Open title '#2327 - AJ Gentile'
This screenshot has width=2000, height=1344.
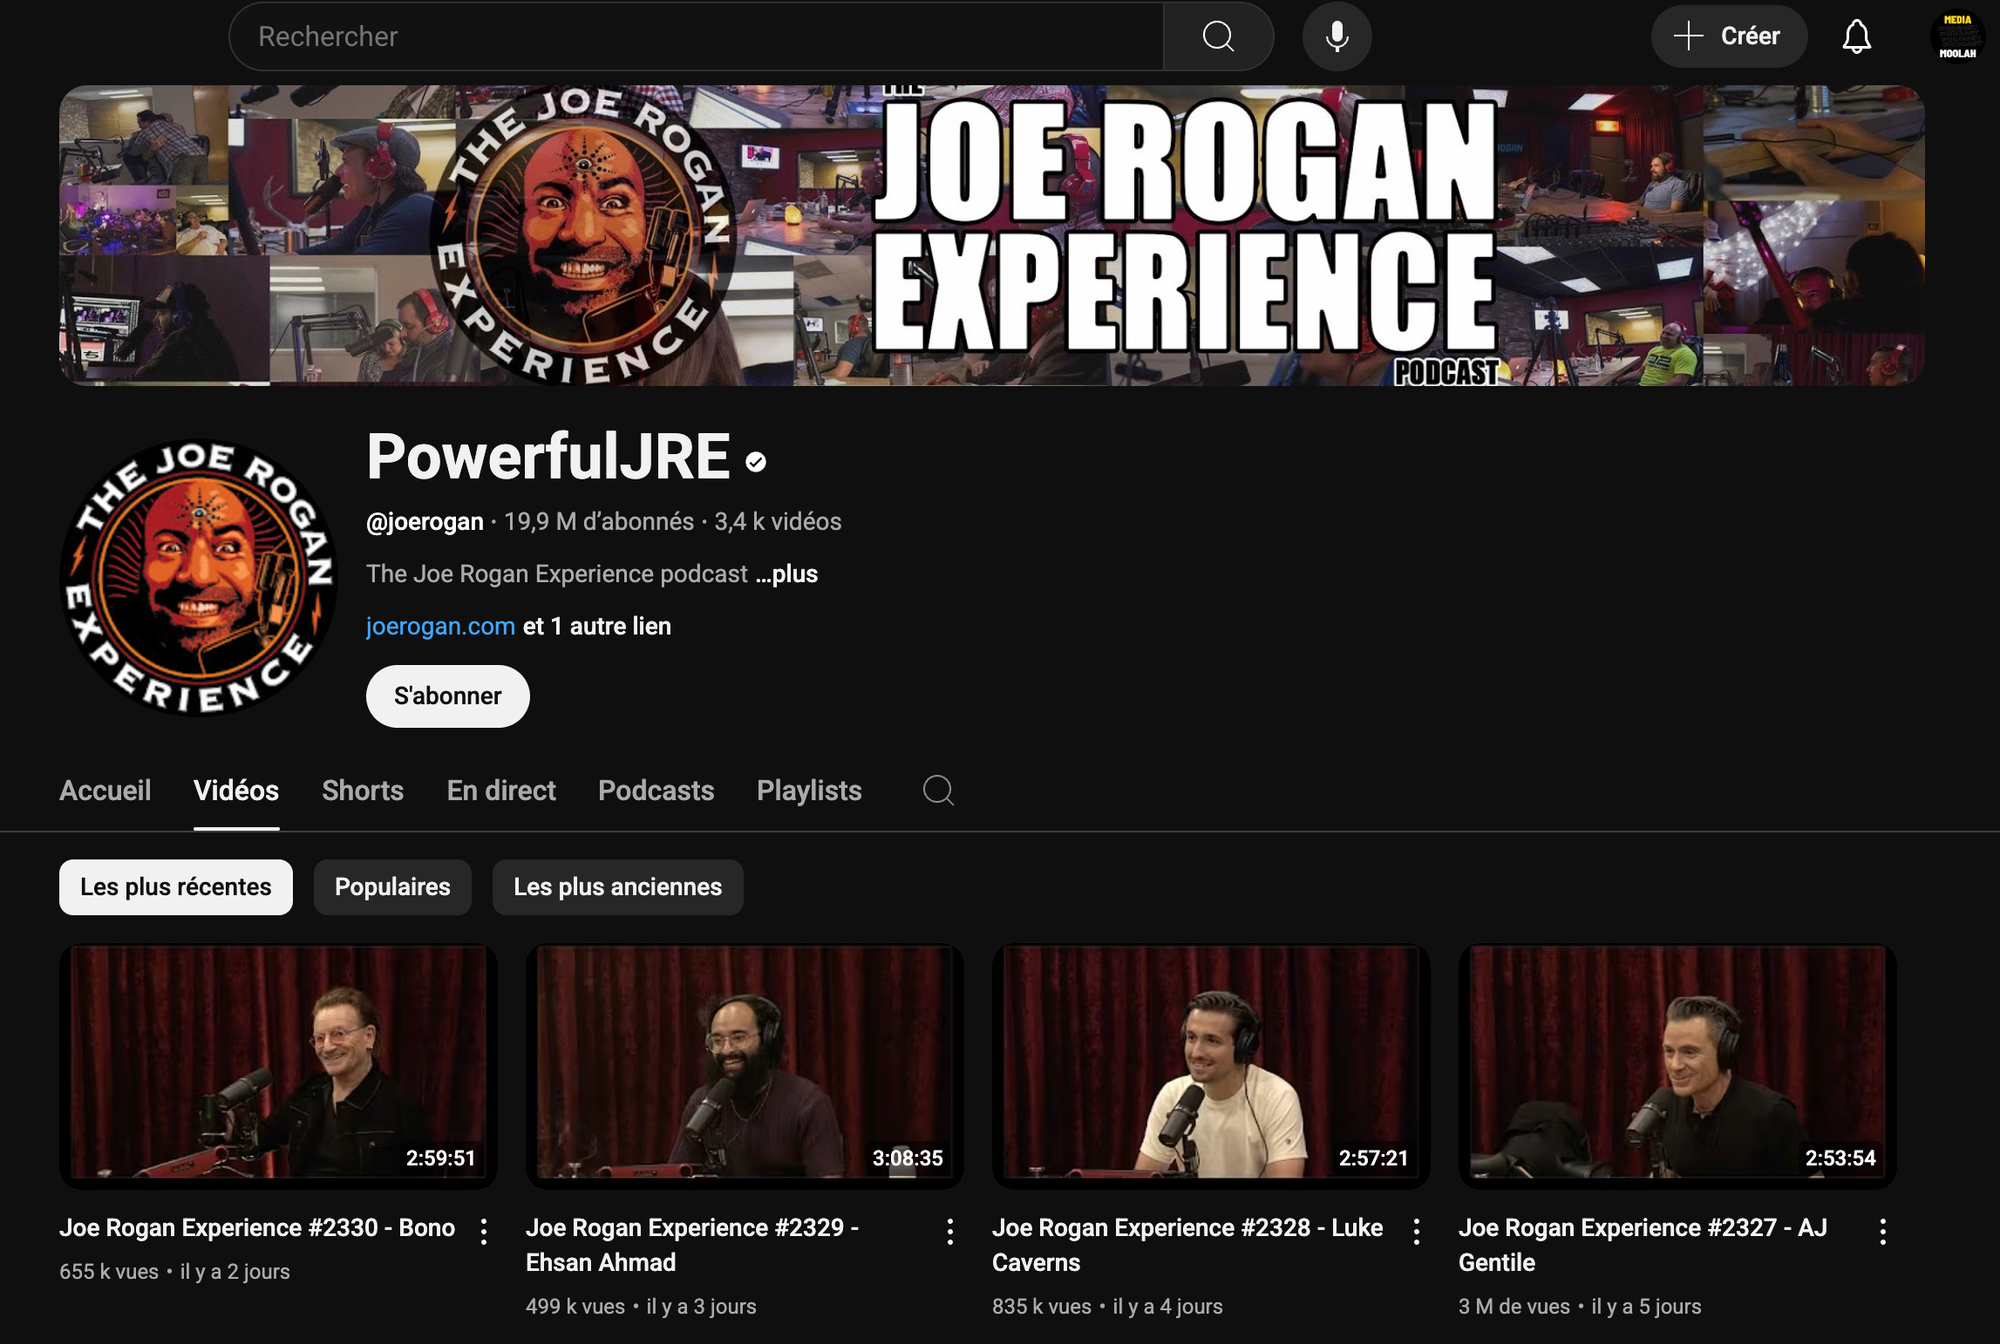coord(1643,1245)
